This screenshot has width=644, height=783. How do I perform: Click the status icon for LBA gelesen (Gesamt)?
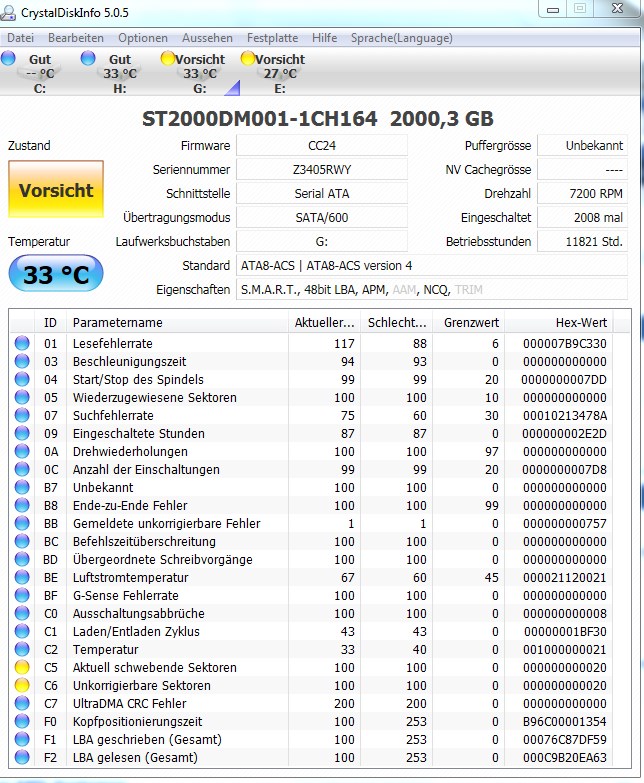pos(22,757)
